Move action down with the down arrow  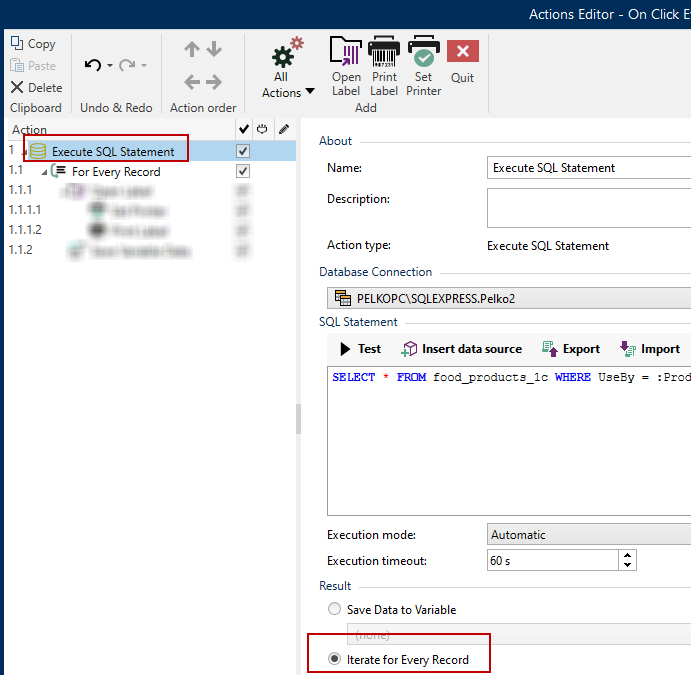(x=214, y=50)
